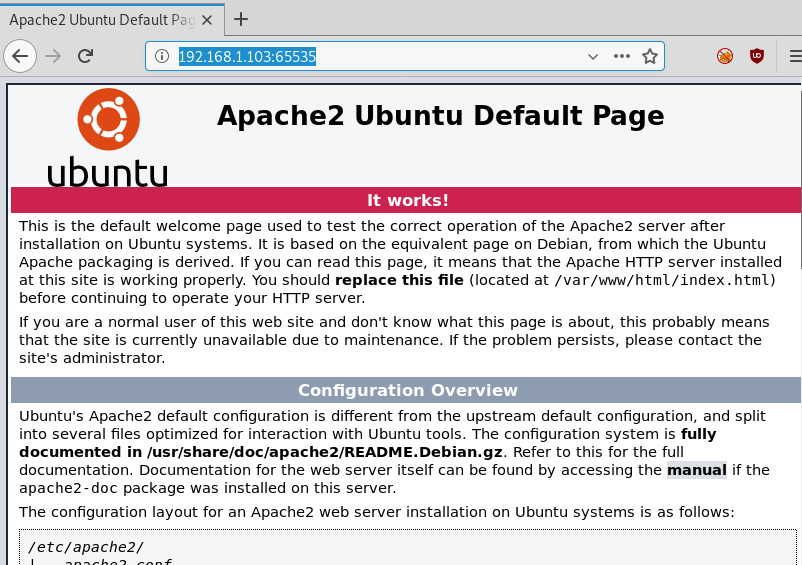
Task: Click the Configuration Overview section header
Action: point(407,390)
